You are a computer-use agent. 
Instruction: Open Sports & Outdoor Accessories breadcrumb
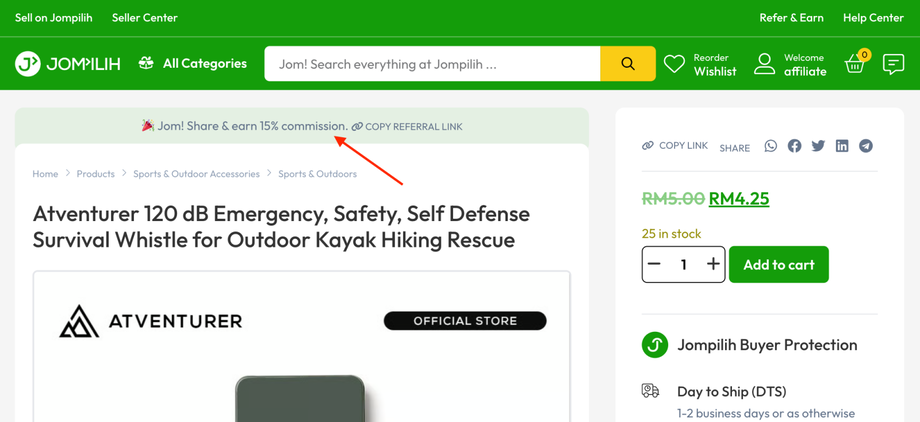coord(196,174)
